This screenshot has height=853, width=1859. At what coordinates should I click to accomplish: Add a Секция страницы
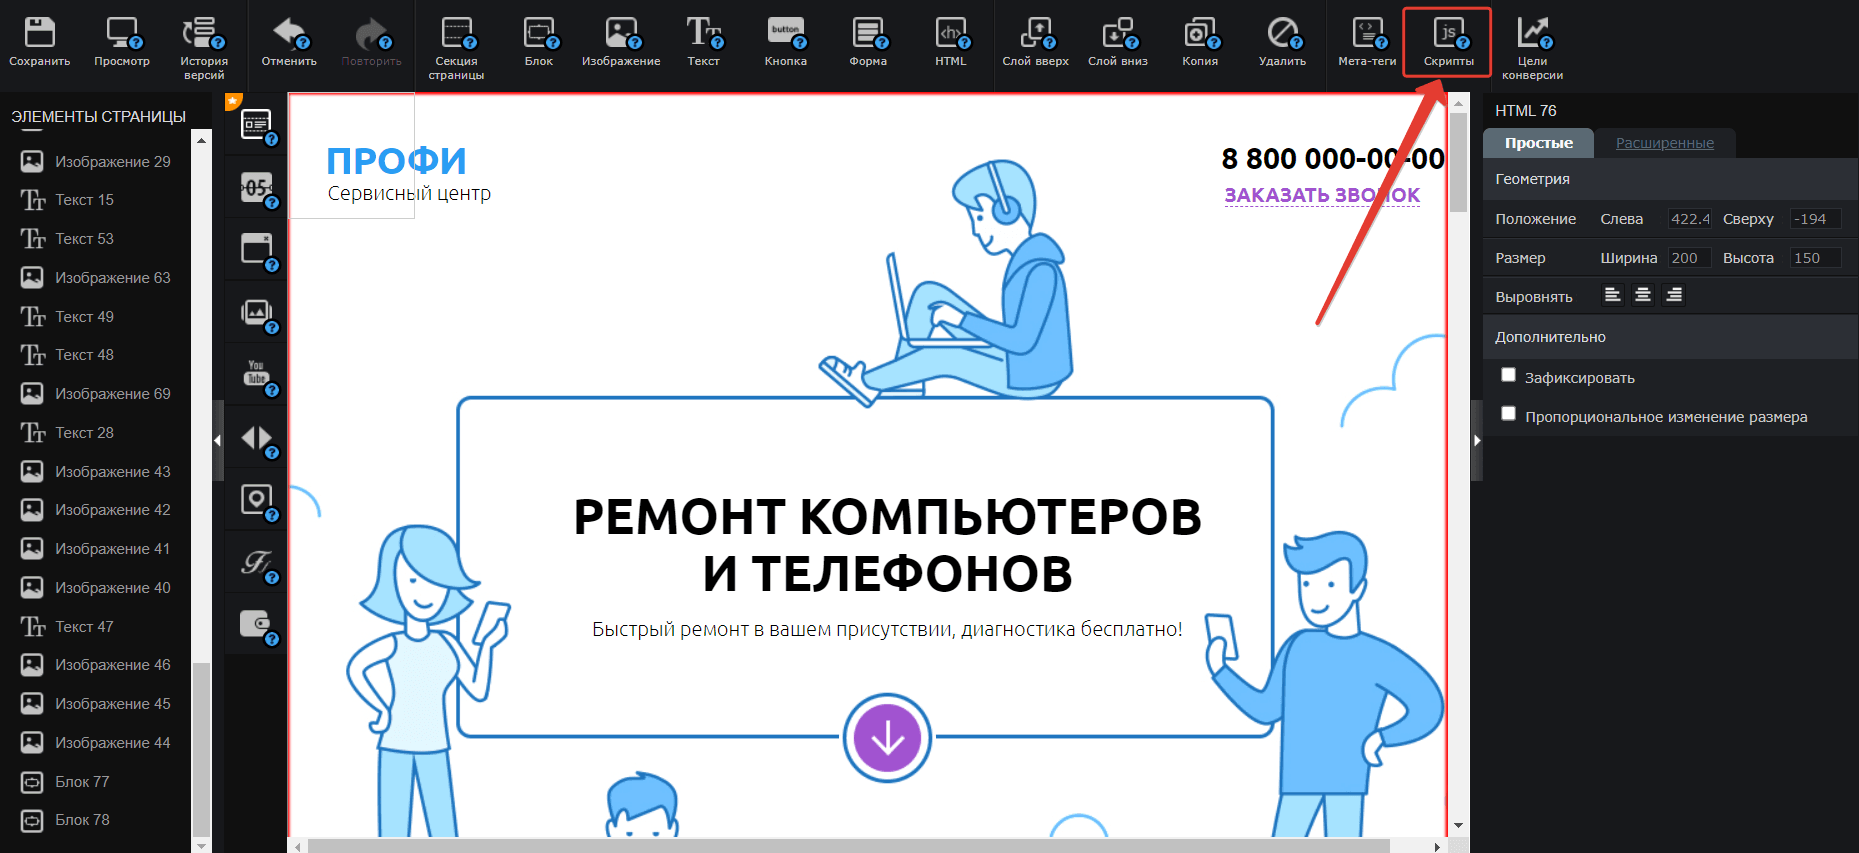tap(456, 47)
